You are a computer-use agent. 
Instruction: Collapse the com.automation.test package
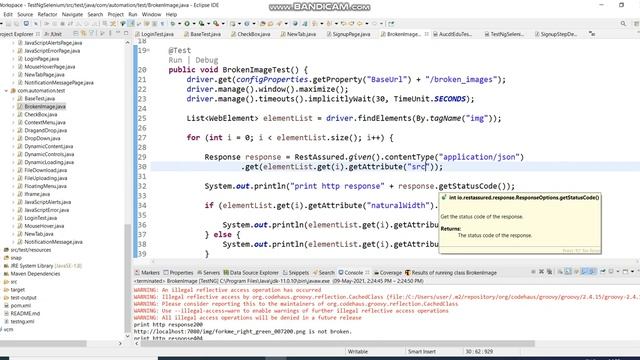pyautogui.click(x=6, y=91)
